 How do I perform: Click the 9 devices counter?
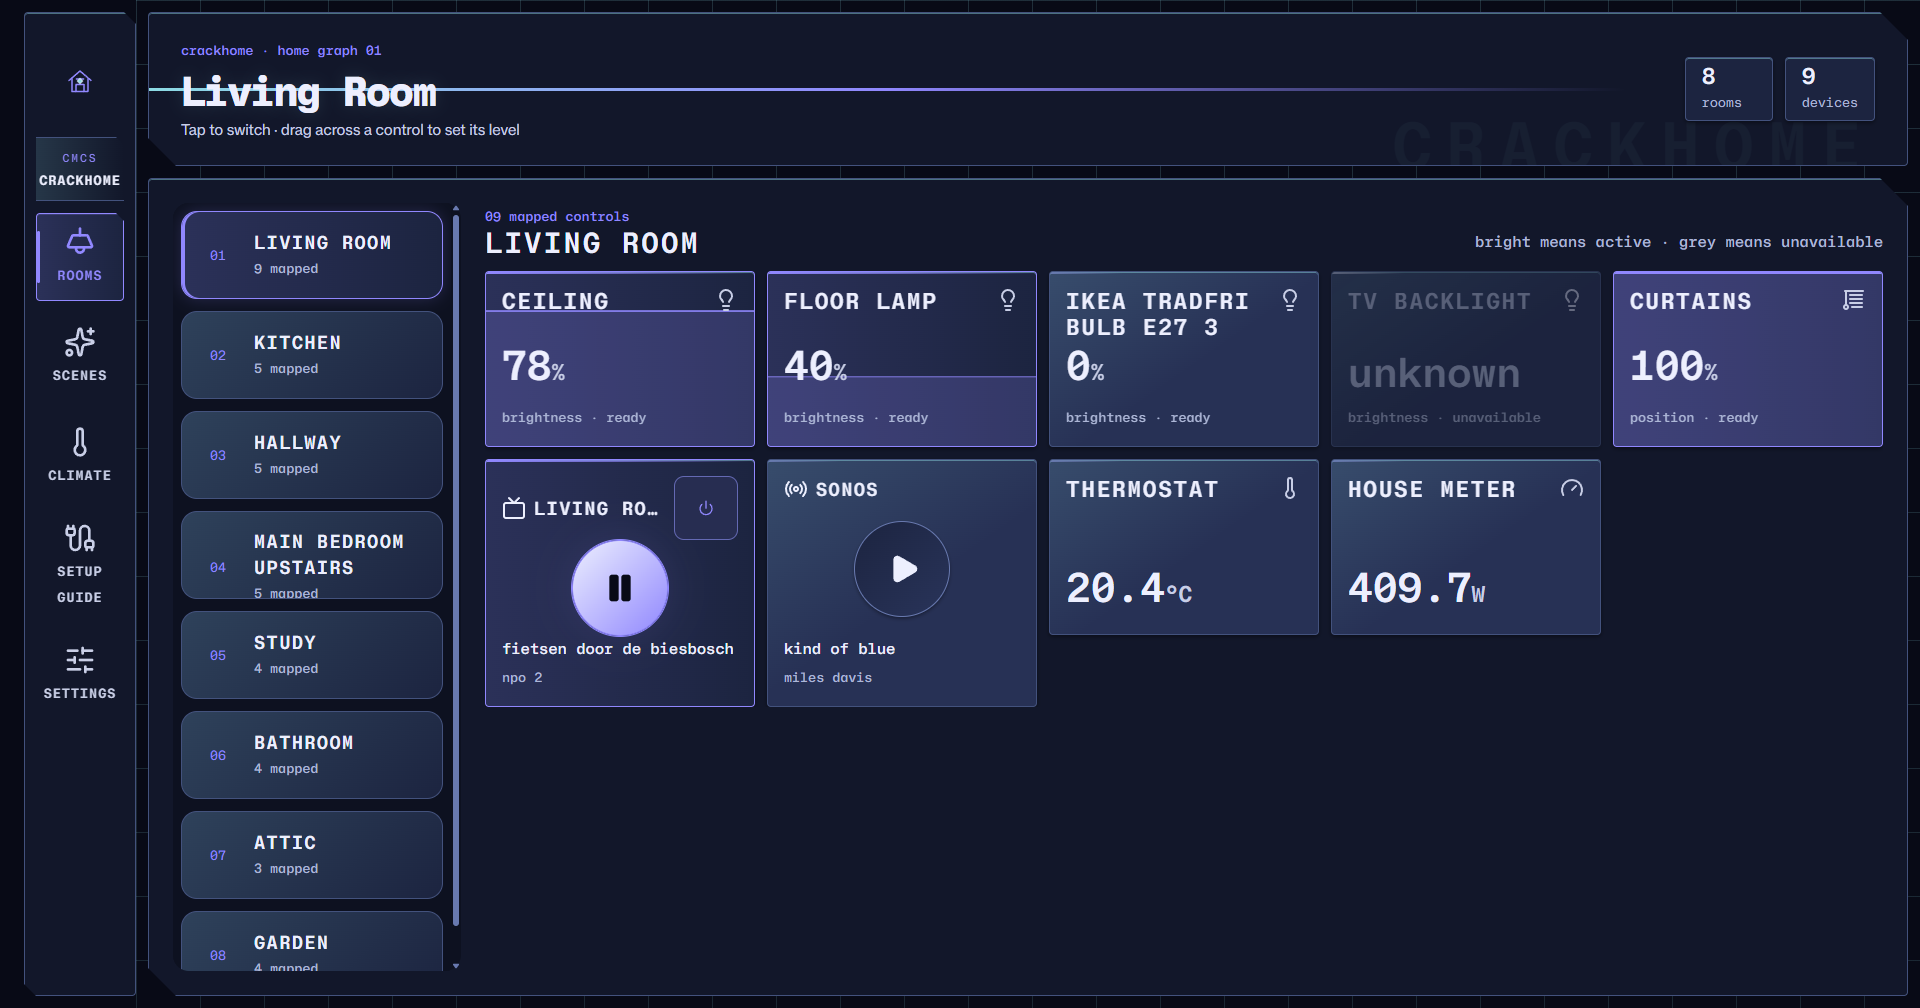[x=1830, y=89]
